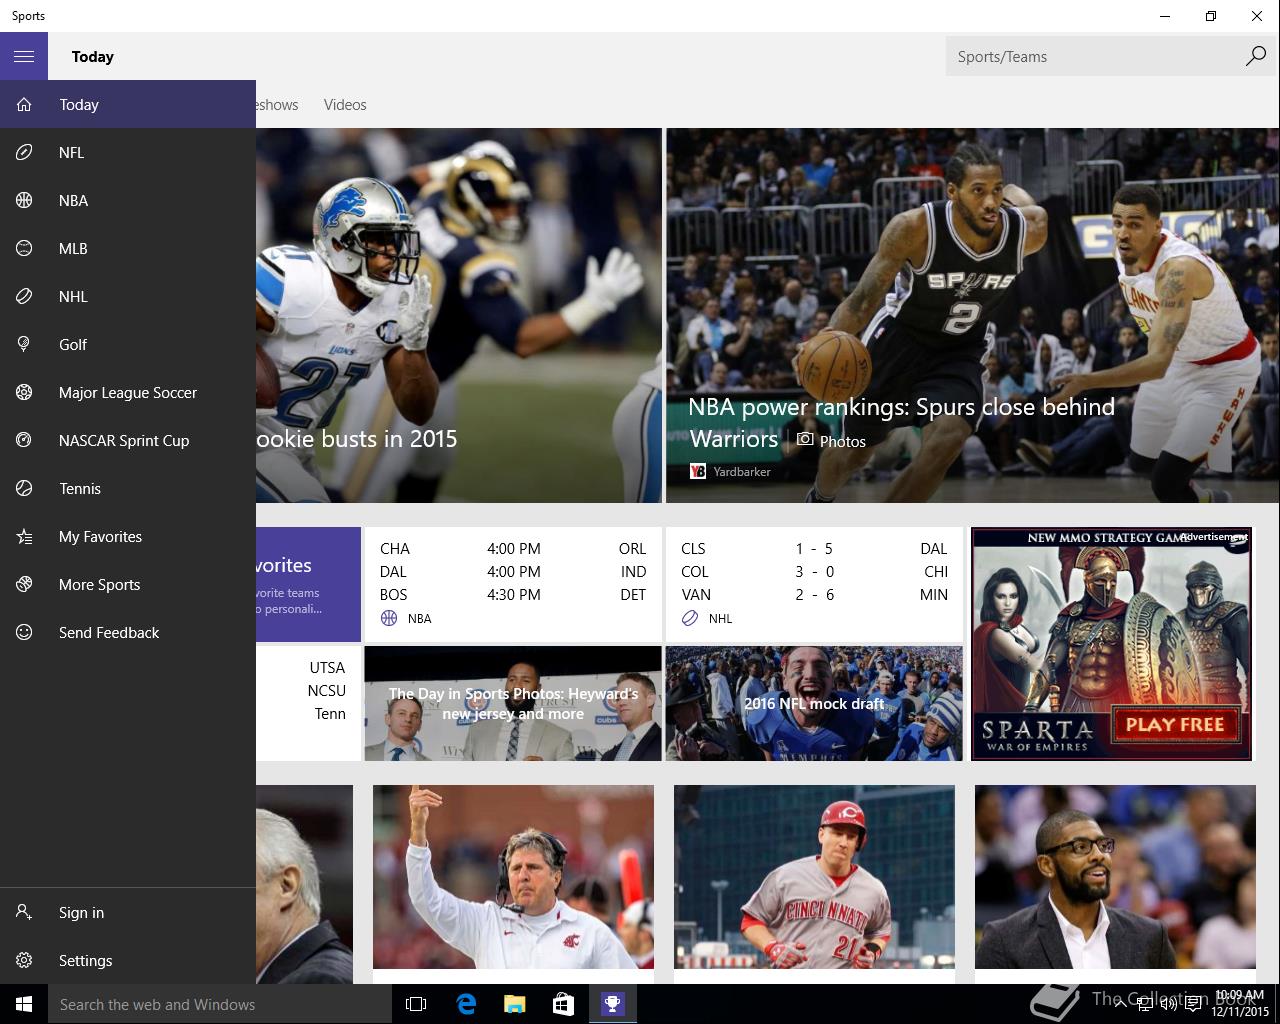Open the 2016 NFL mock draft tile
The height and width of the screenshot is (1024, 1280).
click(814, 703)
